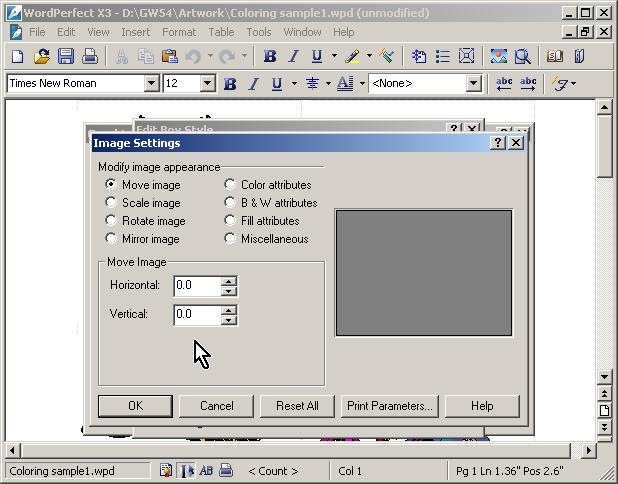Click the QuickFormat paint roller icon
This screenshot has height=484, width=618.
(387, 56)
